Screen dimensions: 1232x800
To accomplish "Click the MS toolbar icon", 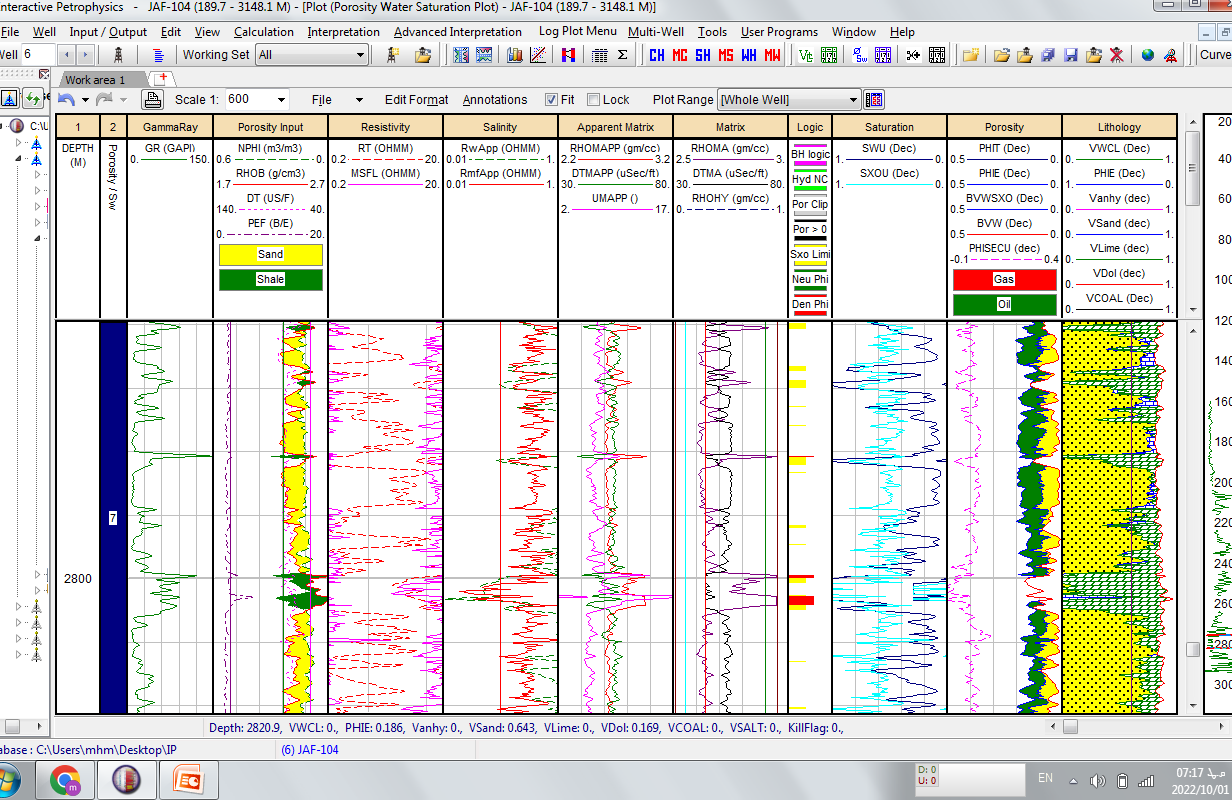I will 726,55.
